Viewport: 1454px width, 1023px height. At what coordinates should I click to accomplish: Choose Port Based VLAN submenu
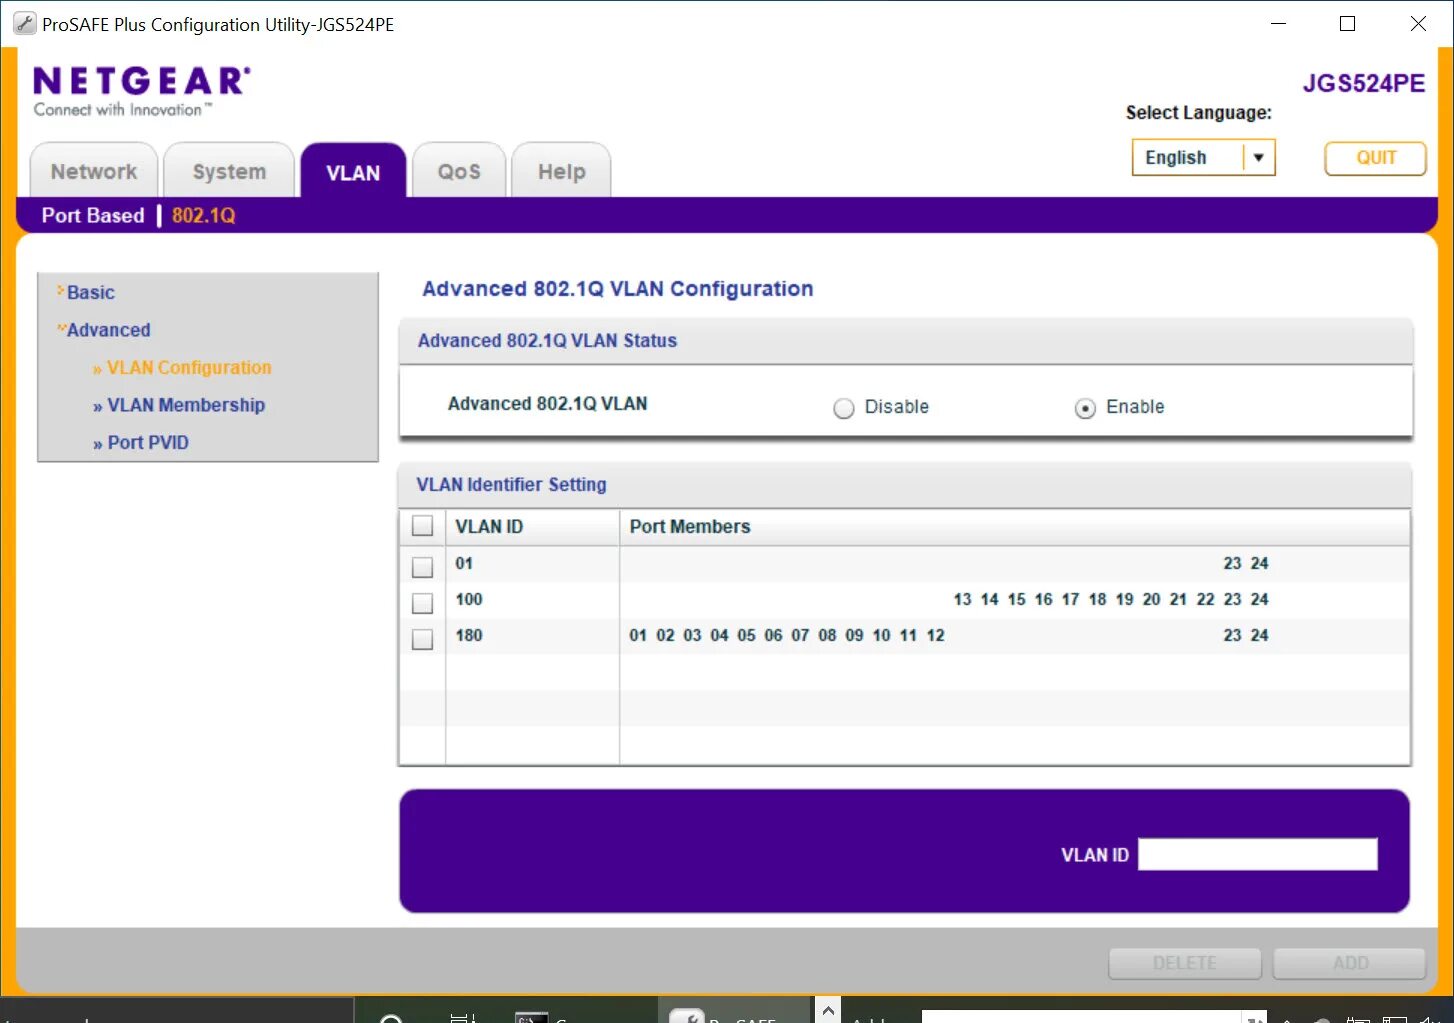(x=93, y=215)
